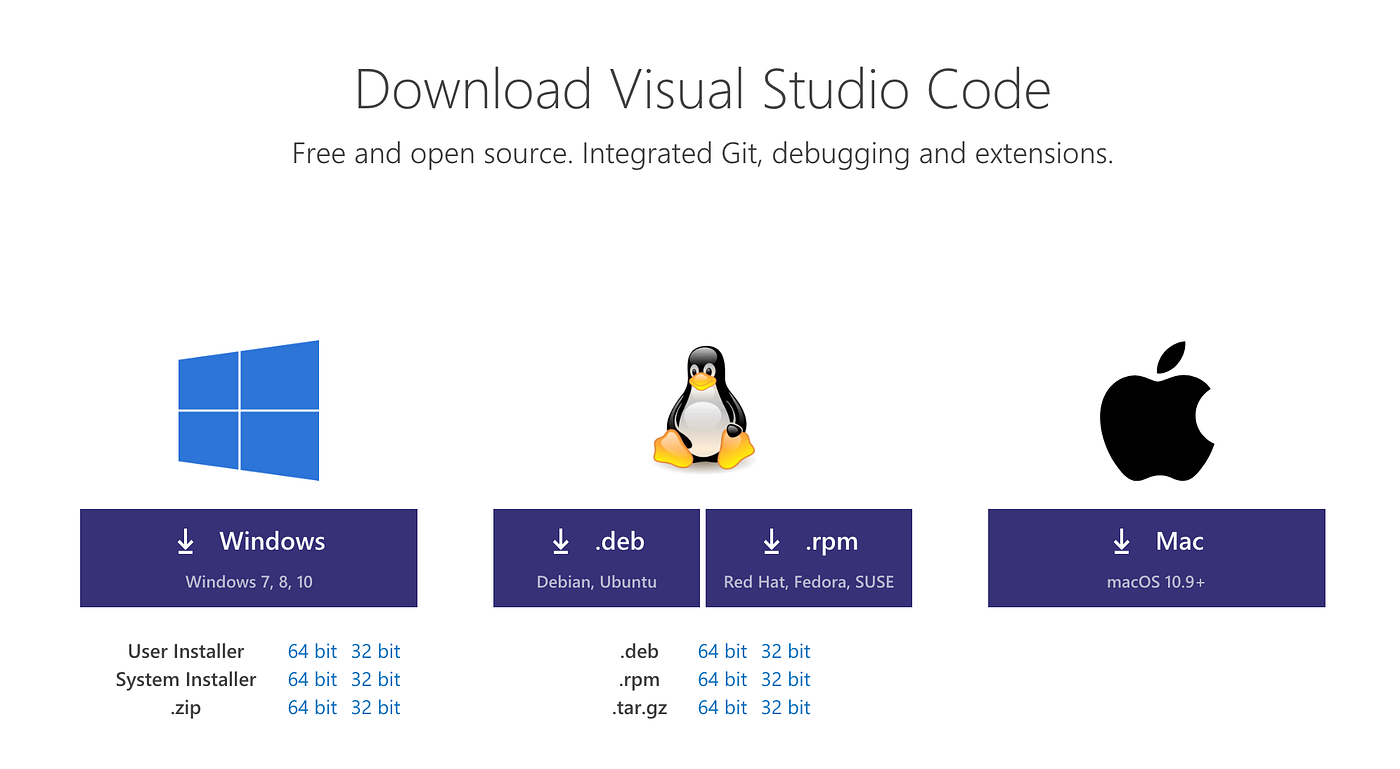
Task: Click the download arrow on the Mac button
Action: (x=1120, y=541)
